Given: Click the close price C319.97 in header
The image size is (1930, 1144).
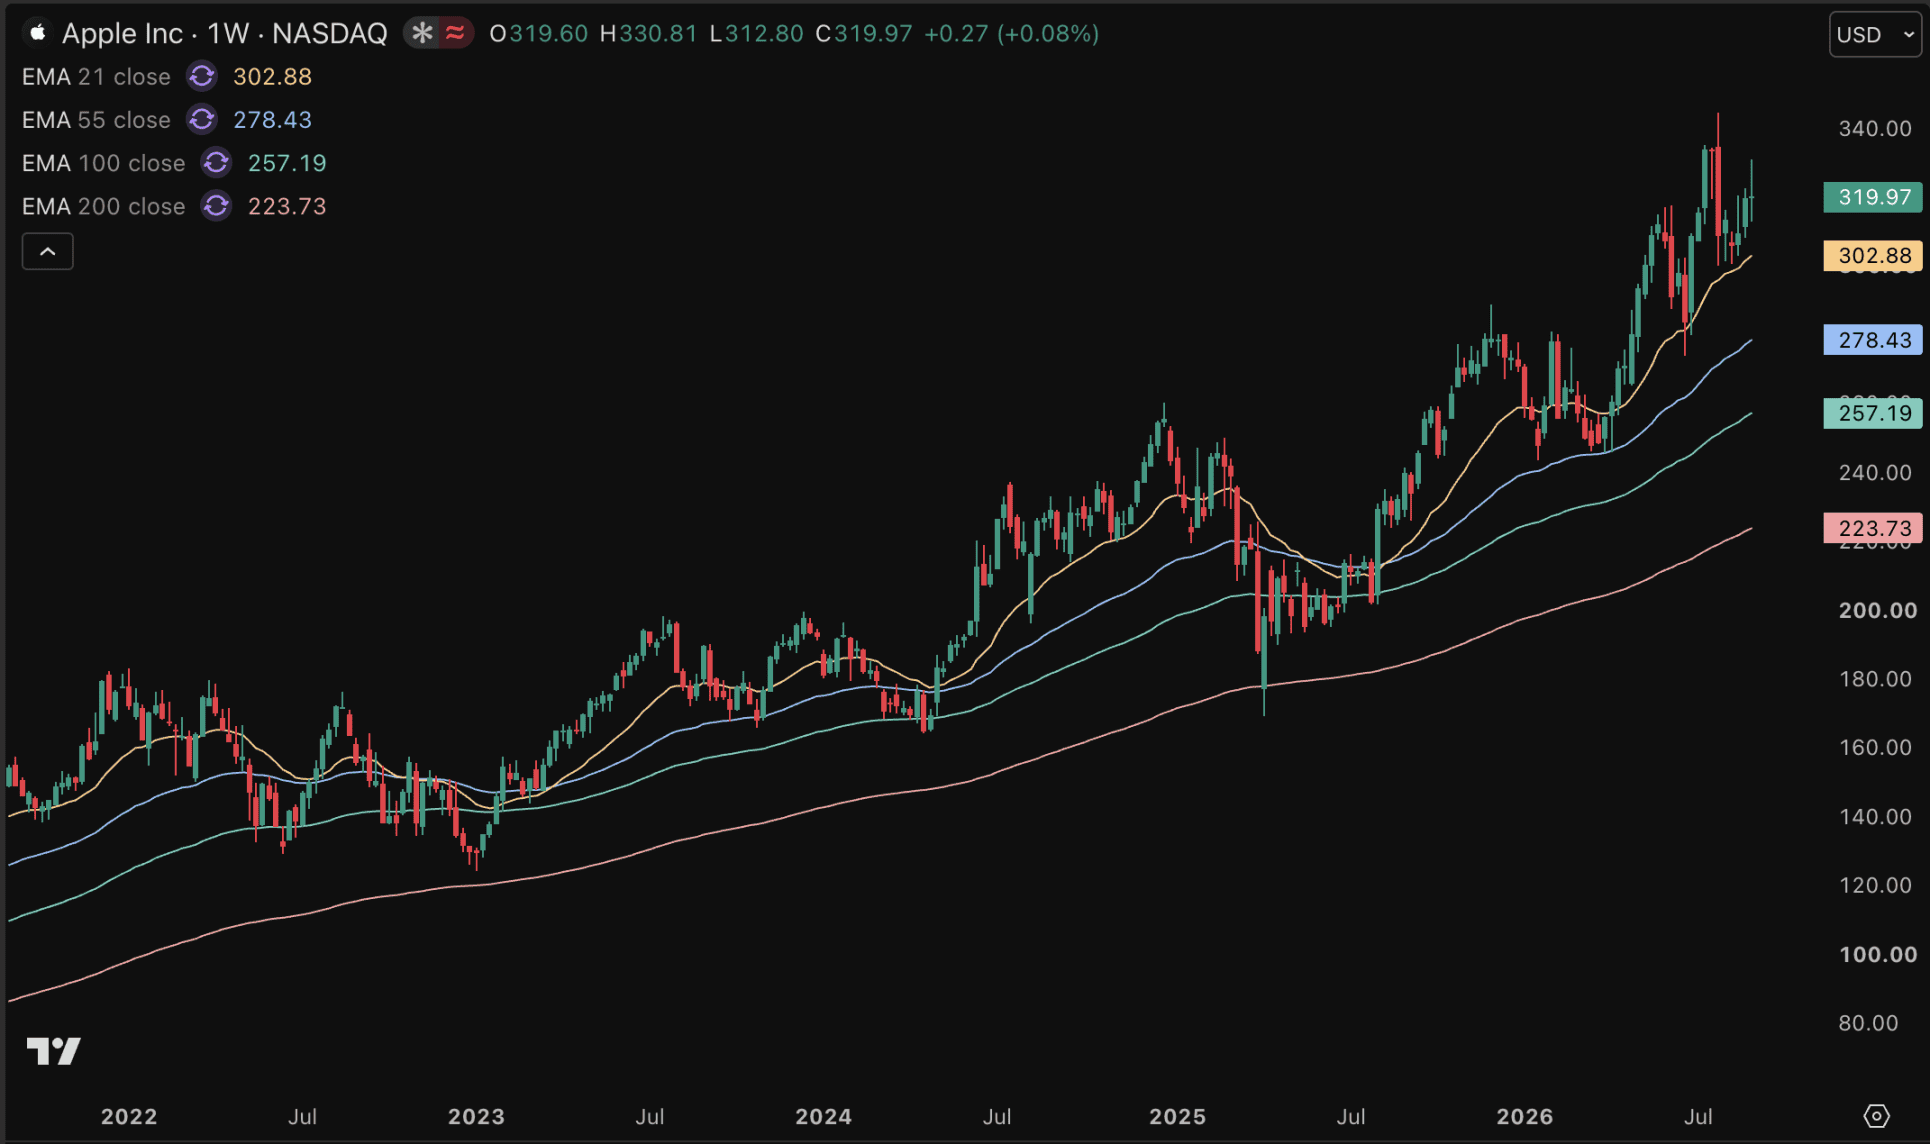Looking at the screenshot, I should [x=864, y=33].
